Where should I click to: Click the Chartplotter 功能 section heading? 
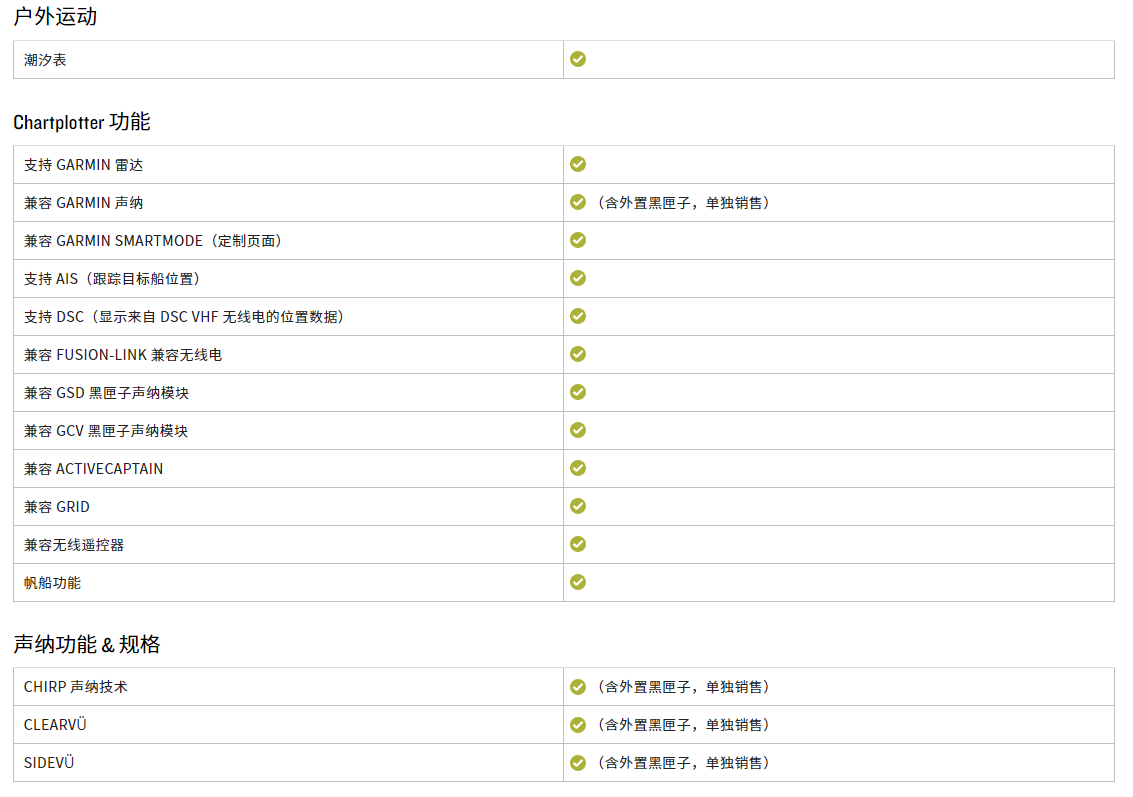pyautogui.click(x=82, y=122)
